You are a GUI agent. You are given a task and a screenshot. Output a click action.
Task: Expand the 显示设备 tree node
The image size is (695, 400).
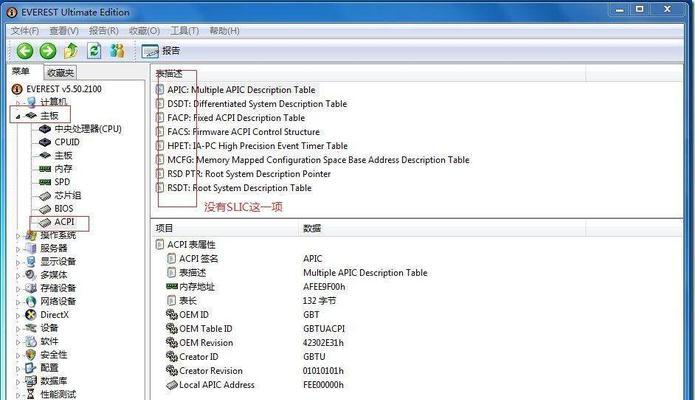click(x=18, y=263)
